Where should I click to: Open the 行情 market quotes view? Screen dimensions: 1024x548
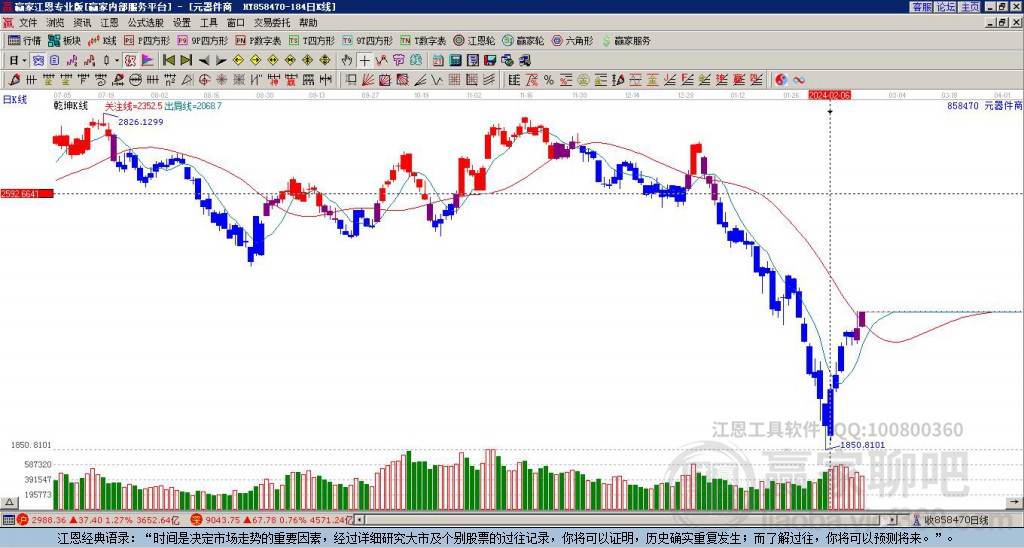pos(24,40)
